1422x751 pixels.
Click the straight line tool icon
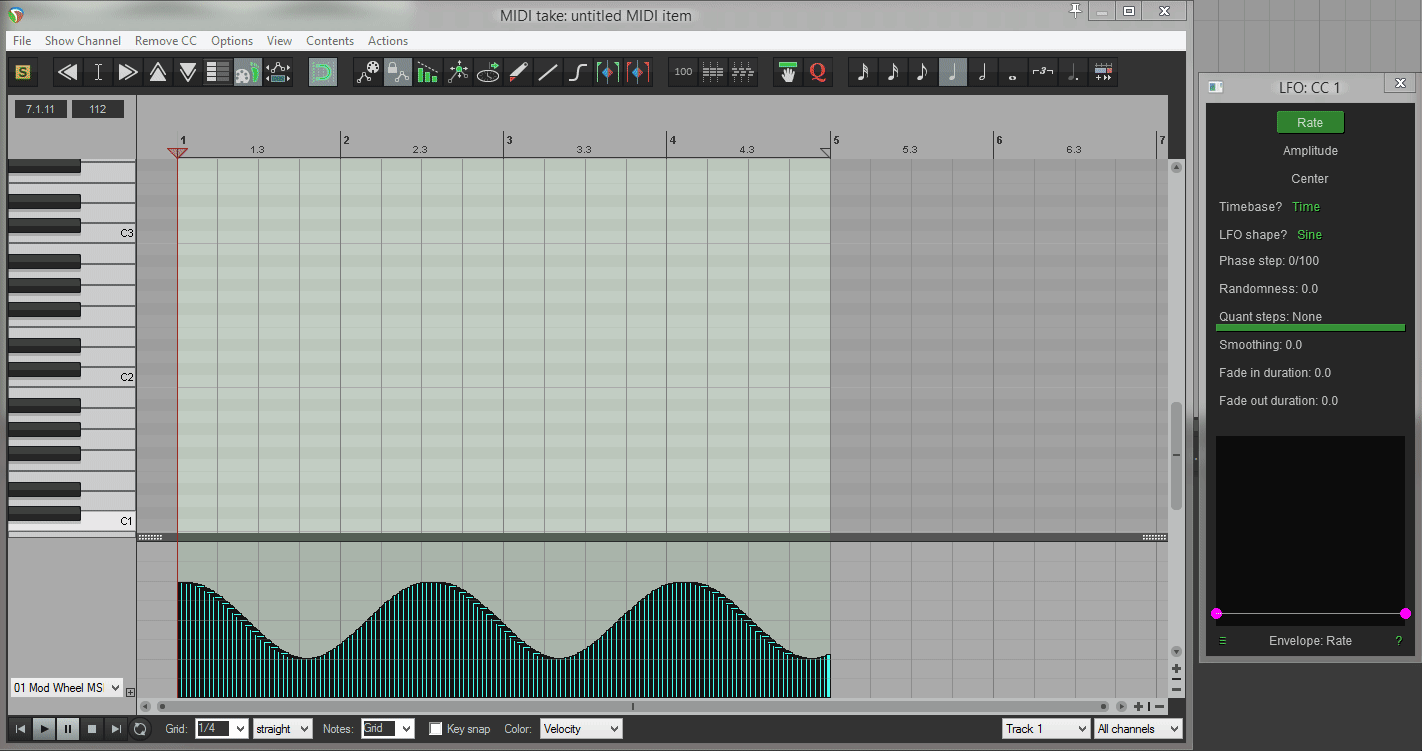click(547, 72)
